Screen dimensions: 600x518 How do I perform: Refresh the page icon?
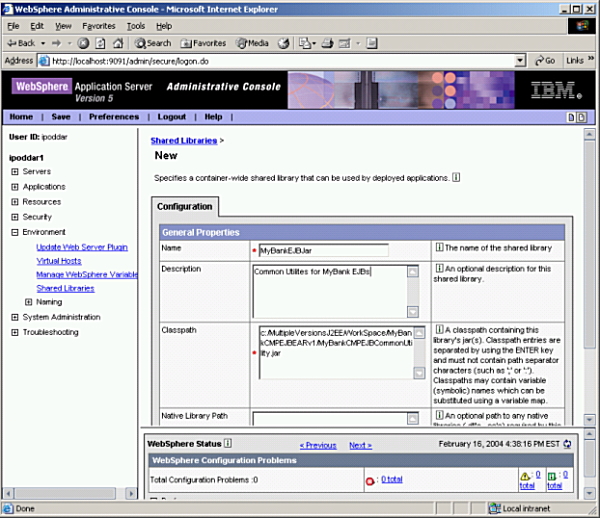pyautogui.click(x=100, y=43)
